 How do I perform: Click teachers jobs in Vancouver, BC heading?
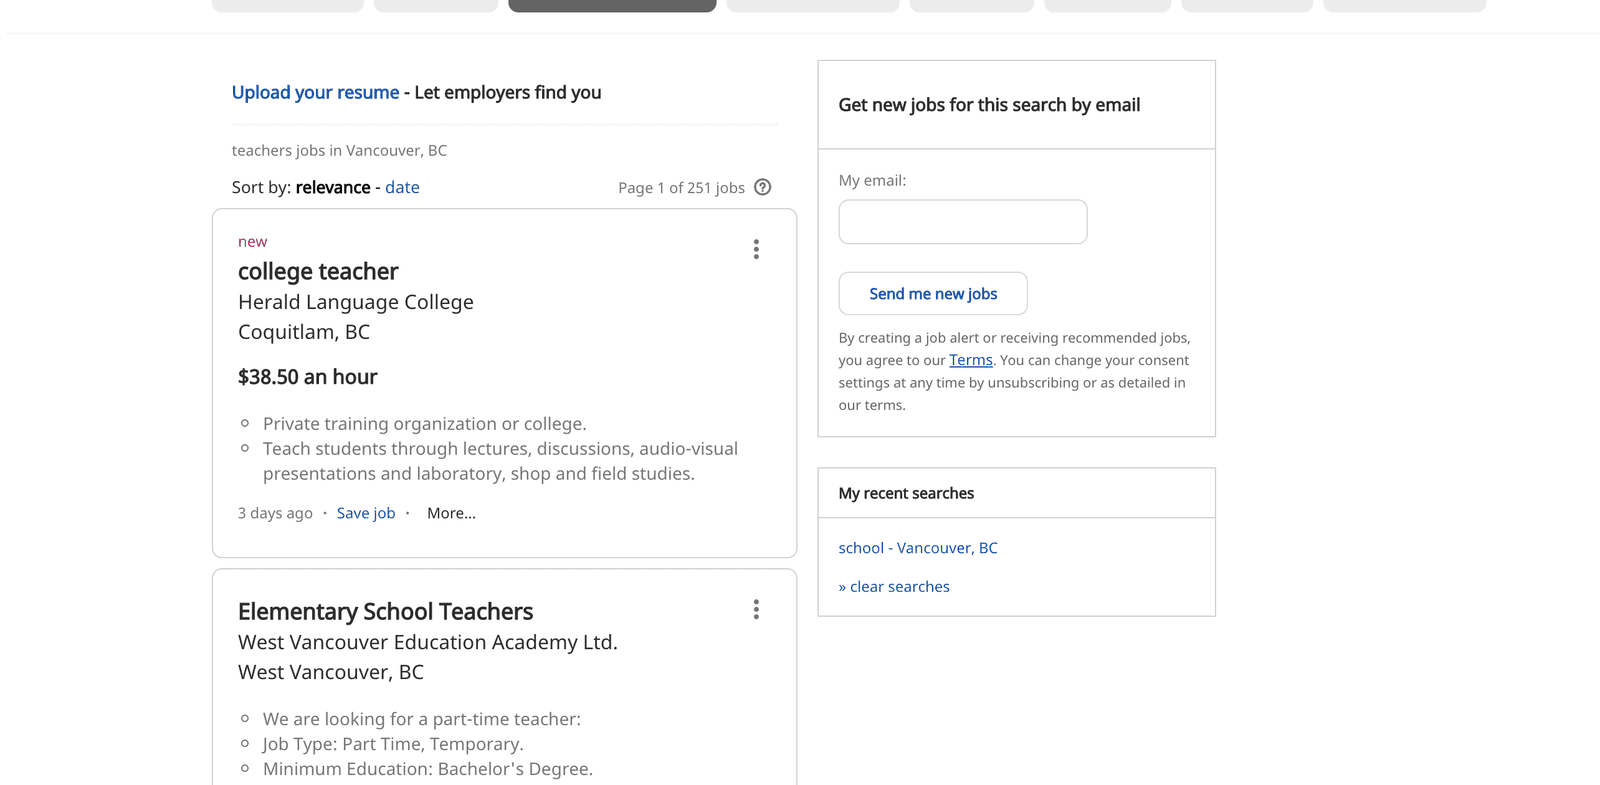click(x=339, y=151)
